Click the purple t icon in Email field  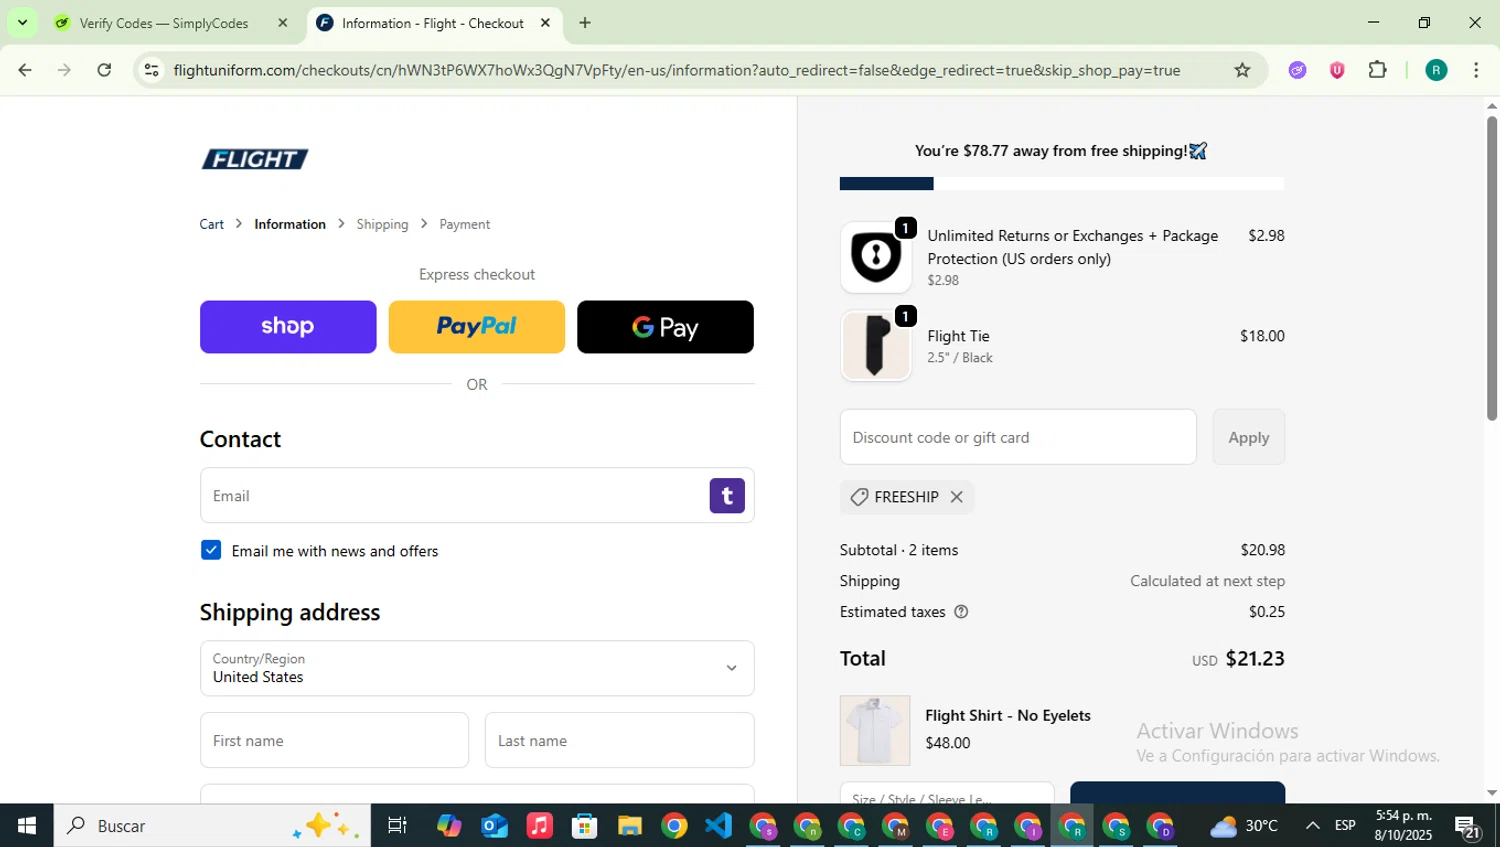click(x=727, y=496)
